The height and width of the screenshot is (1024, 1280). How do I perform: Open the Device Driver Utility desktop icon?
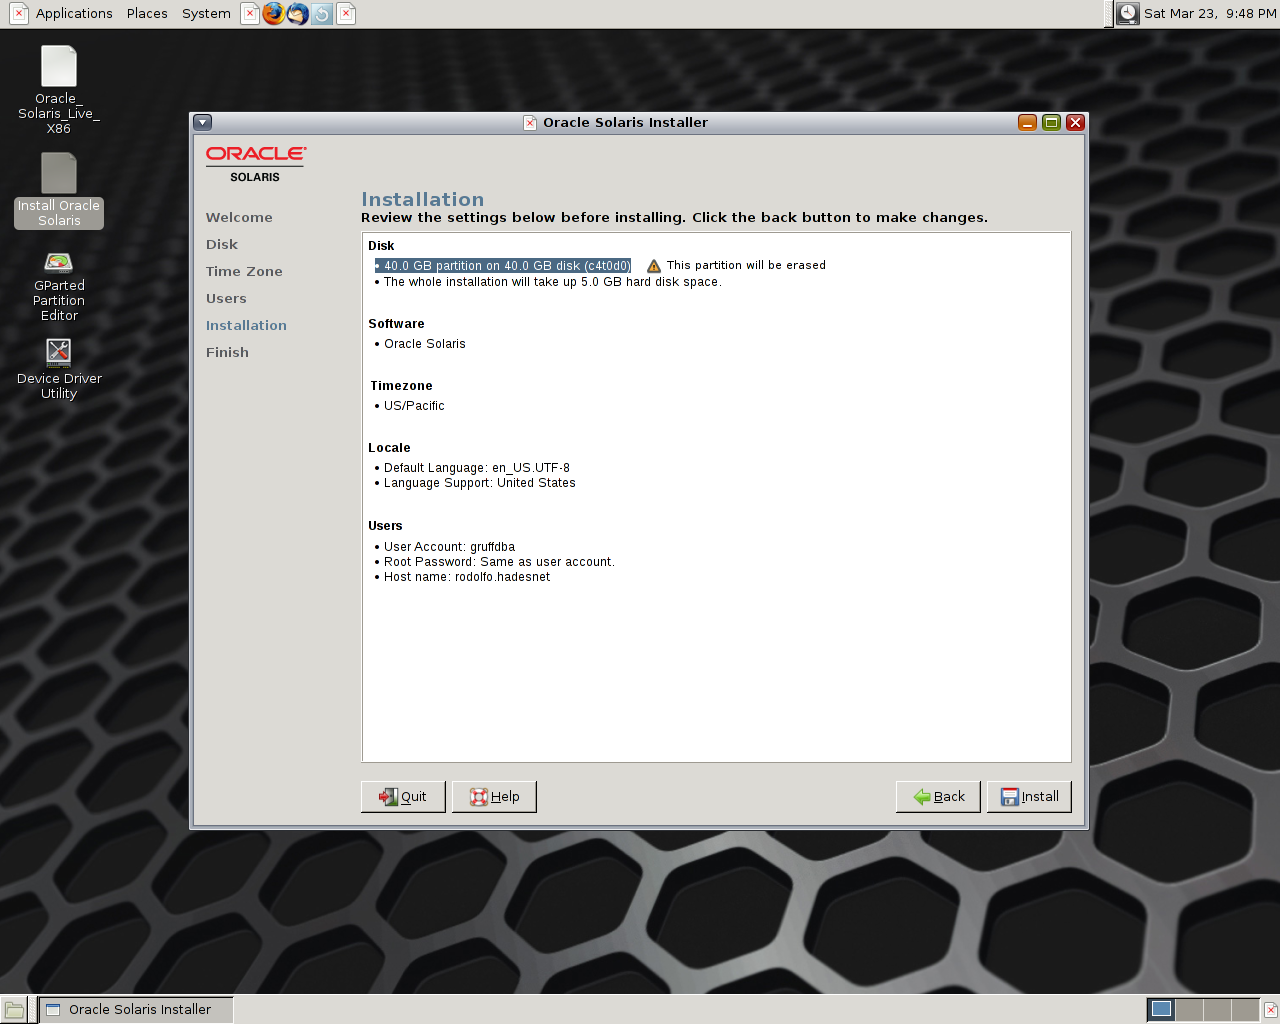59,351
